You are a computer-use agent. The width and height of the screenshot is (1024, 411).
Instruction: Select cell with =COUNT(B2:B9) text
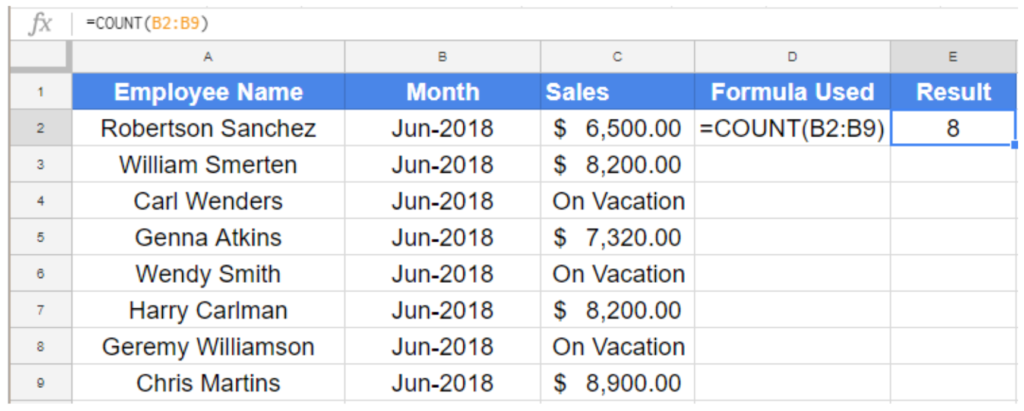click(792, 129)
